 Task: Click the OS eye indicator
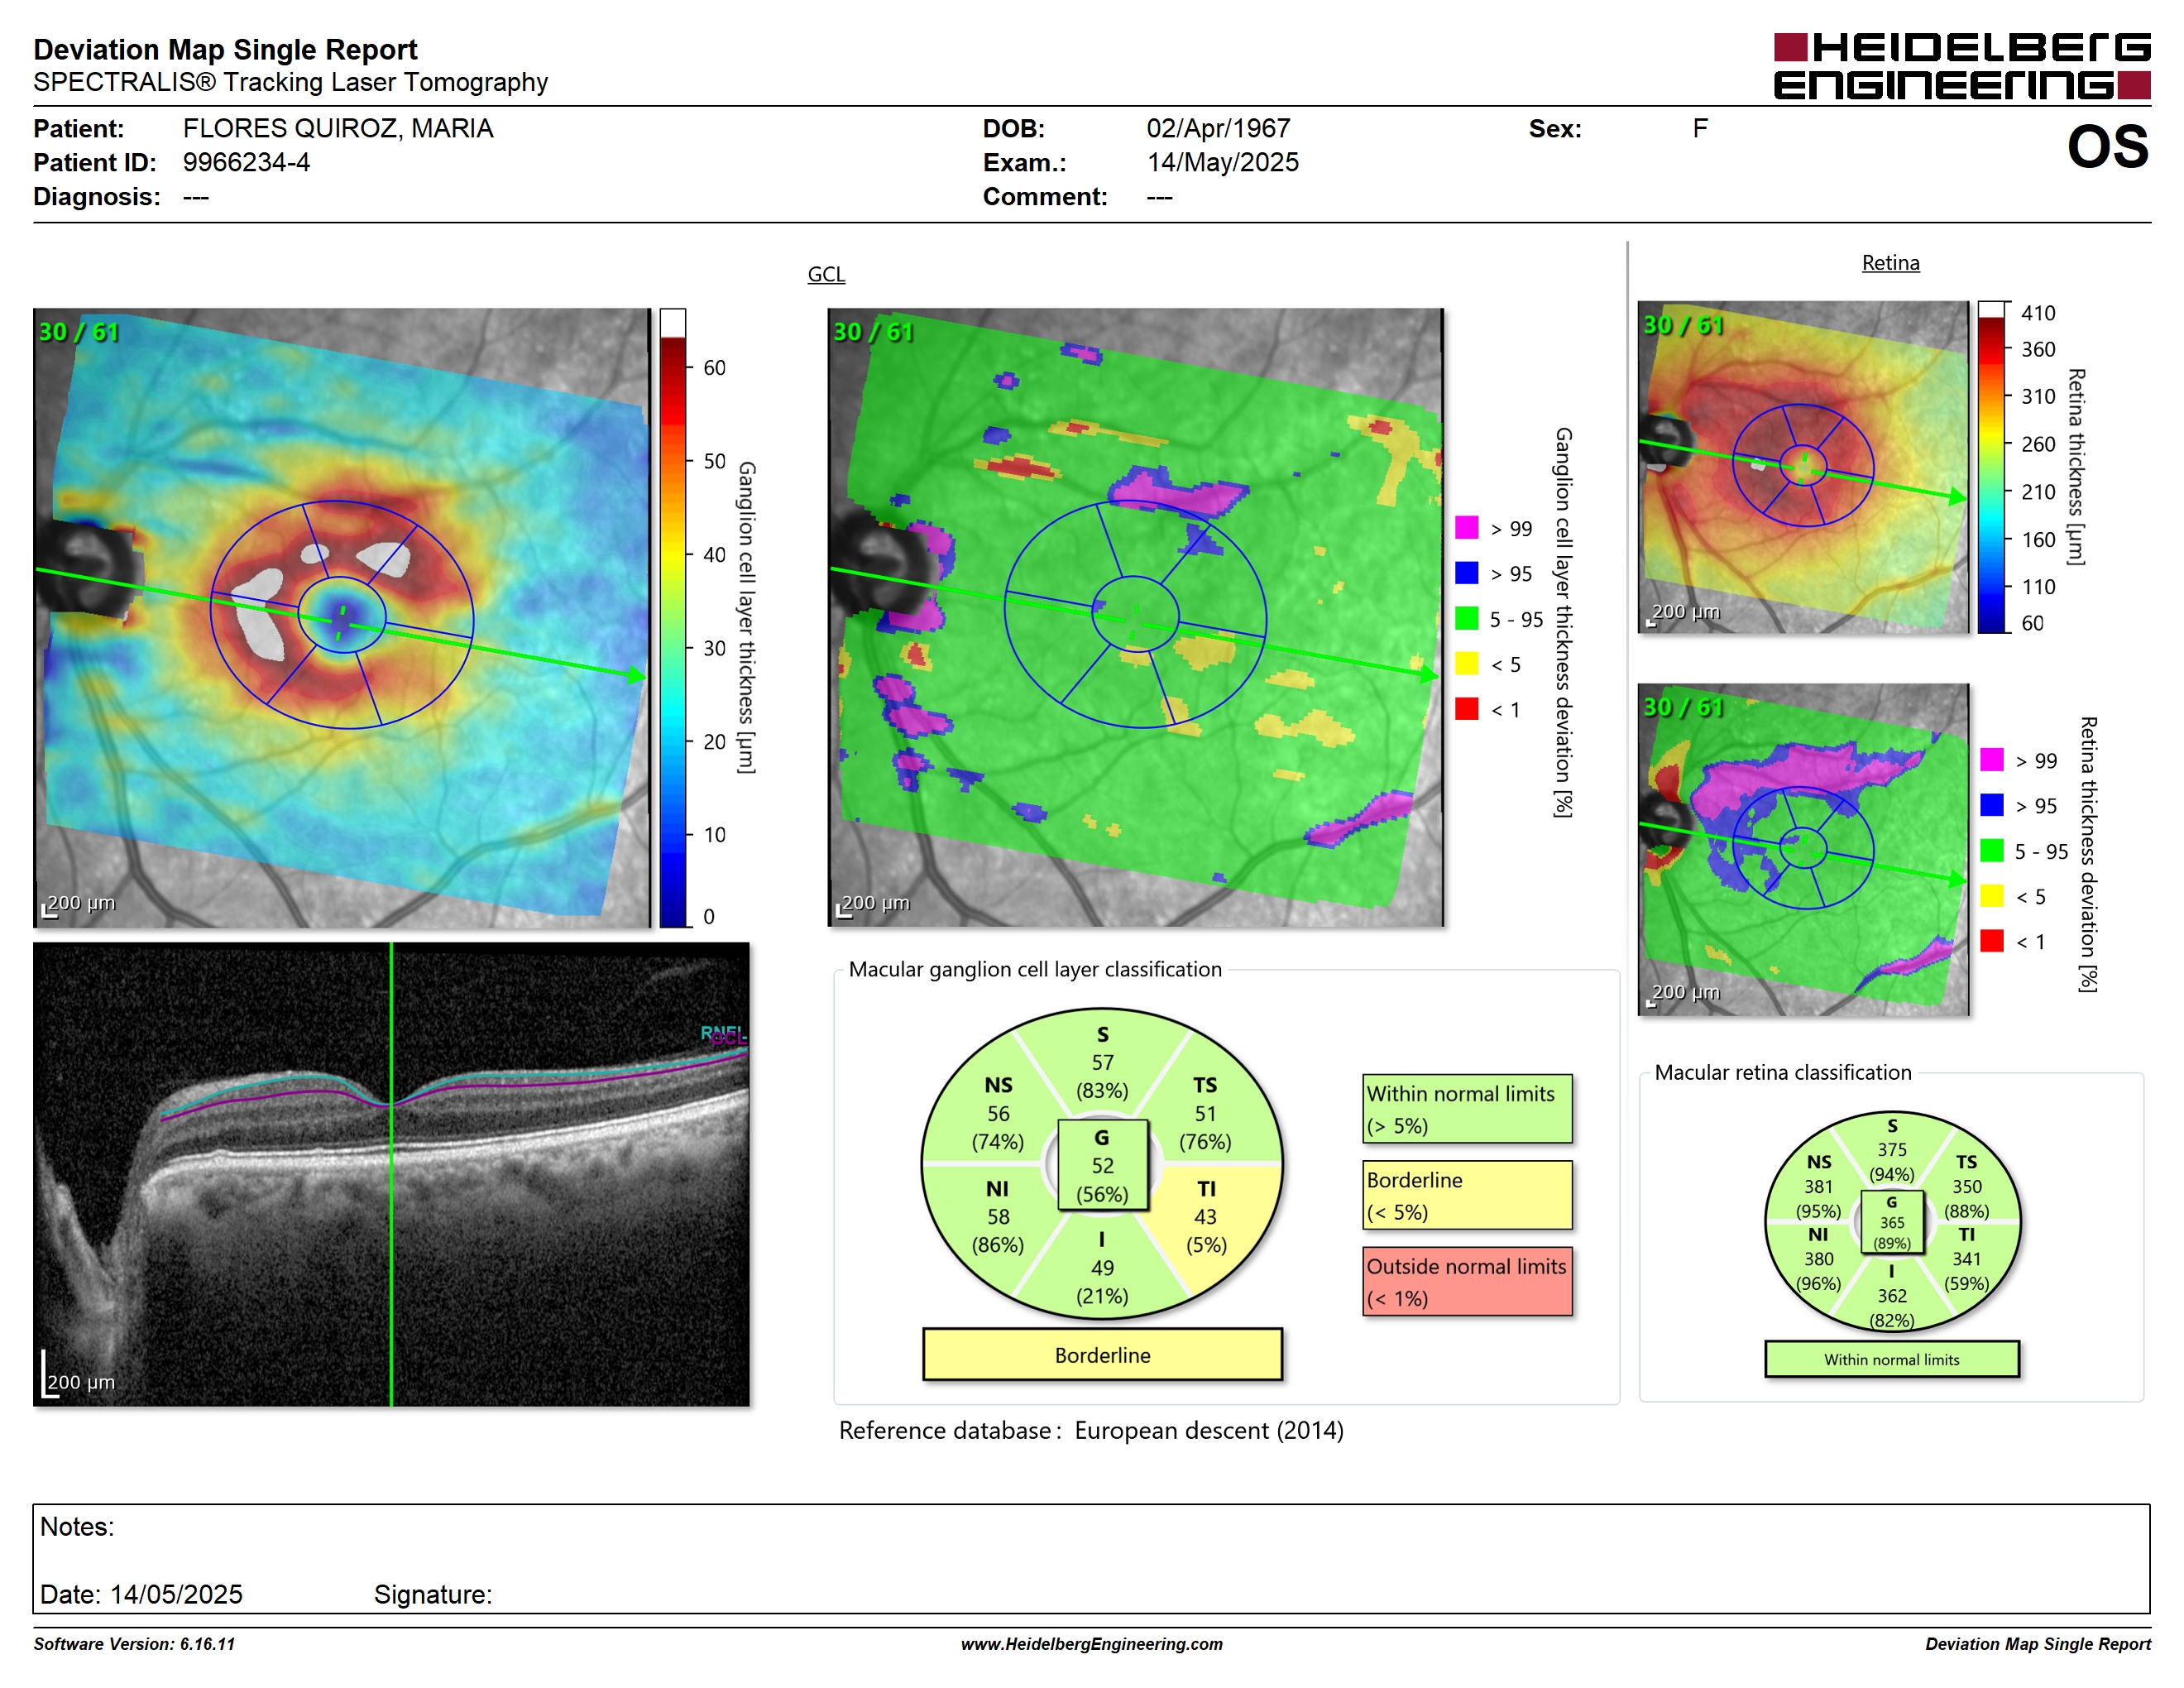(x=2107, y=146)
